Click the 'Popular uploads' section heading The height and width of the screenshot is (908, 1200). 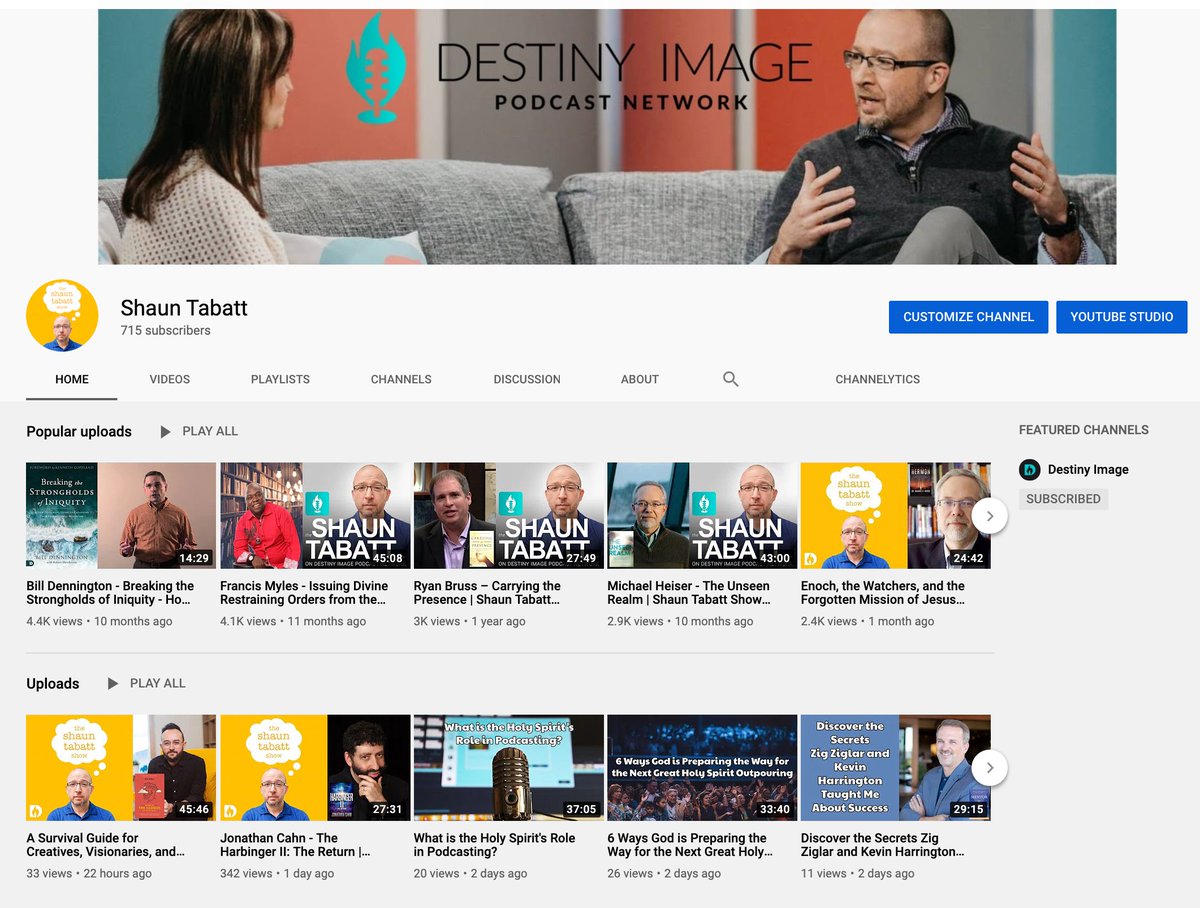pos(79,432)
